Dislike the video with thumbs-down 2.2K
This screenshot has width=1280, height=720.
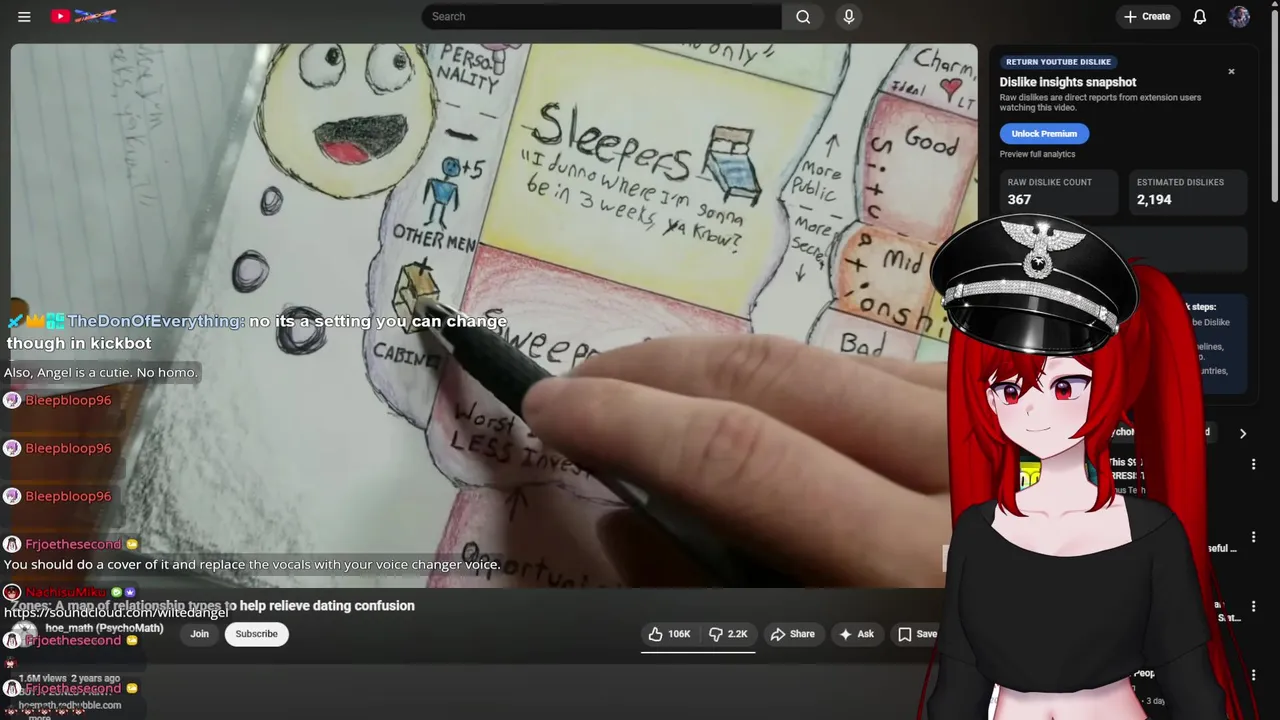point(728,634)
